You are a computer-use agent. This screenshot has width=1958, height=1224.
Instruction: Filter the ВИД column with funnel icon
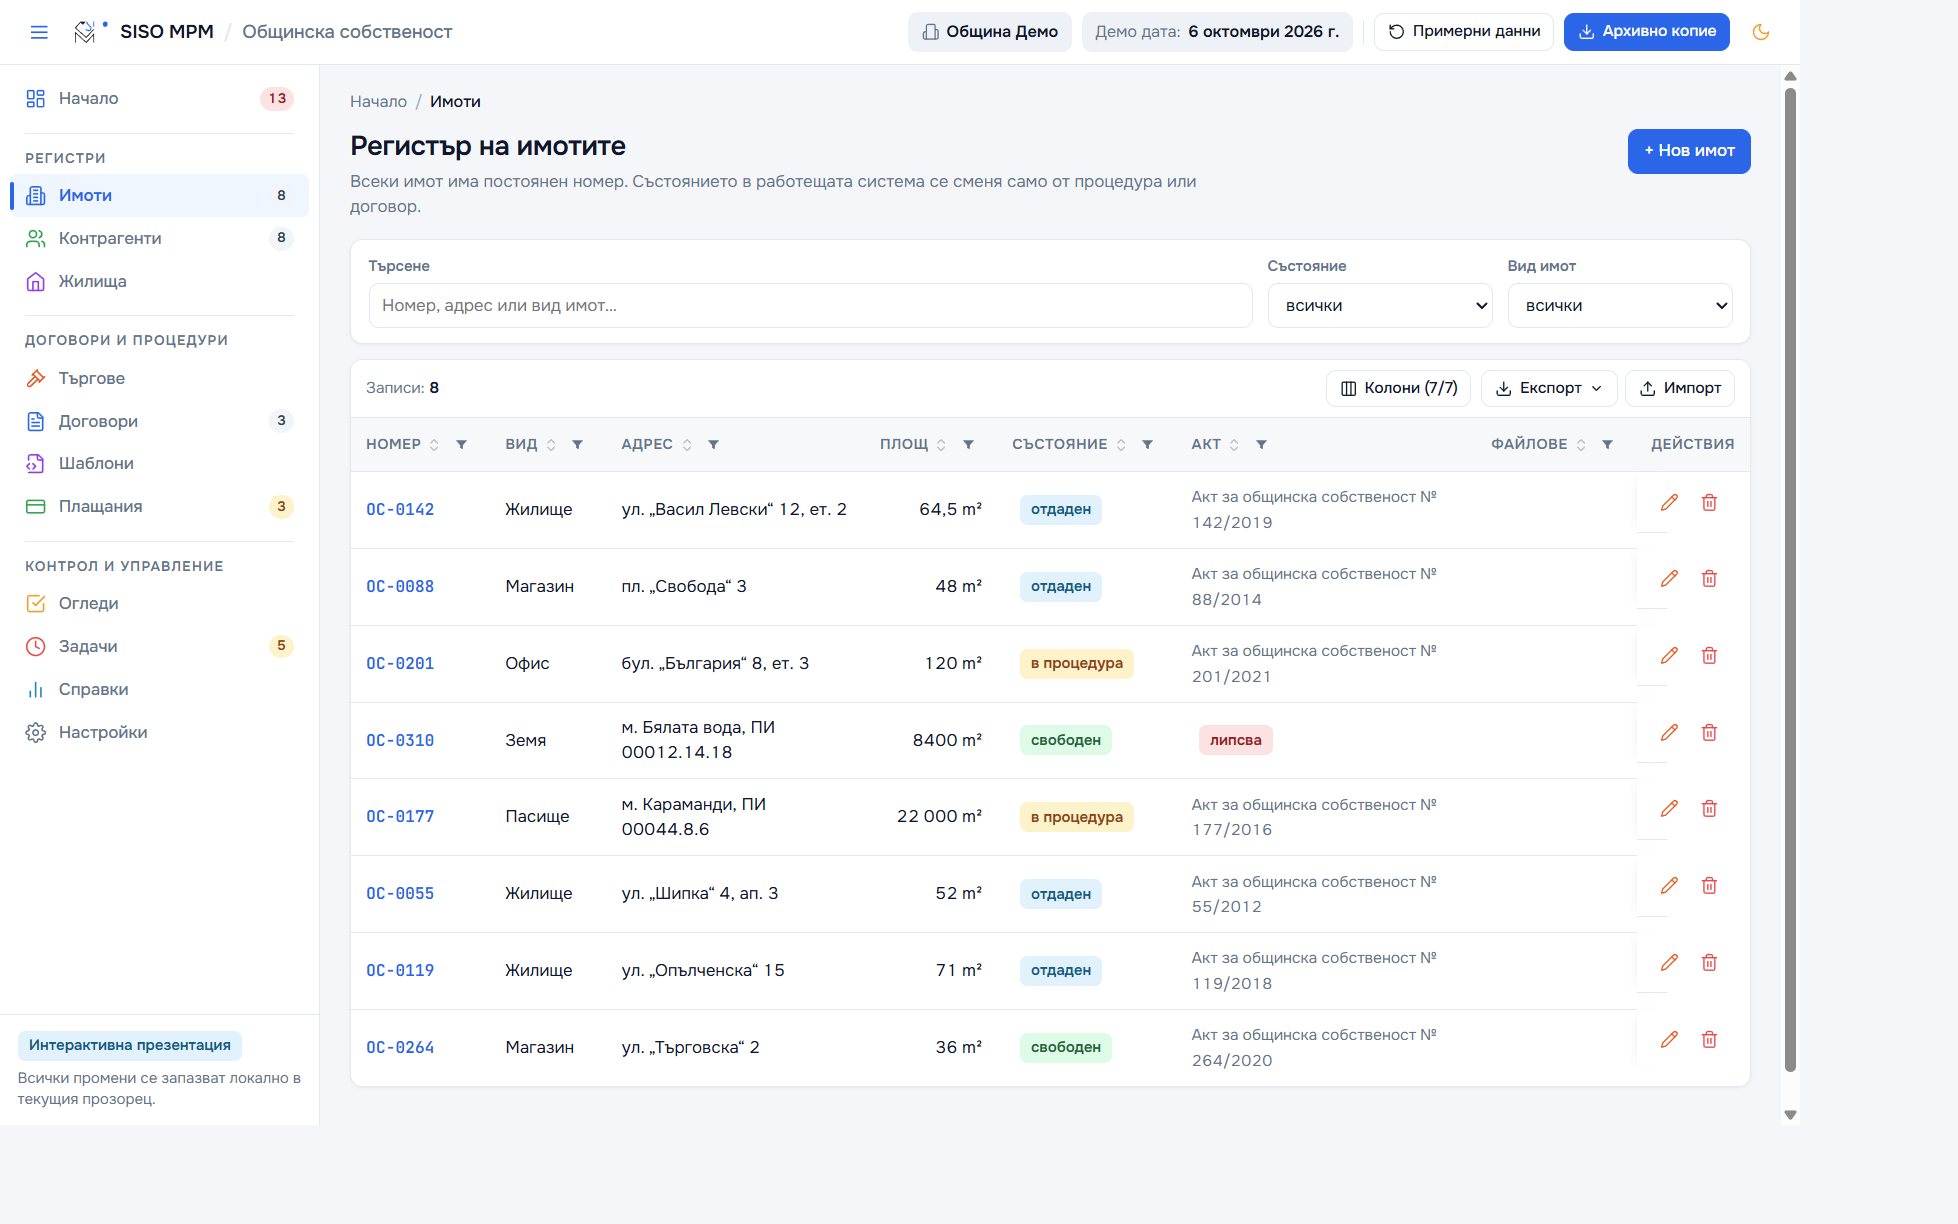(577, 444)
